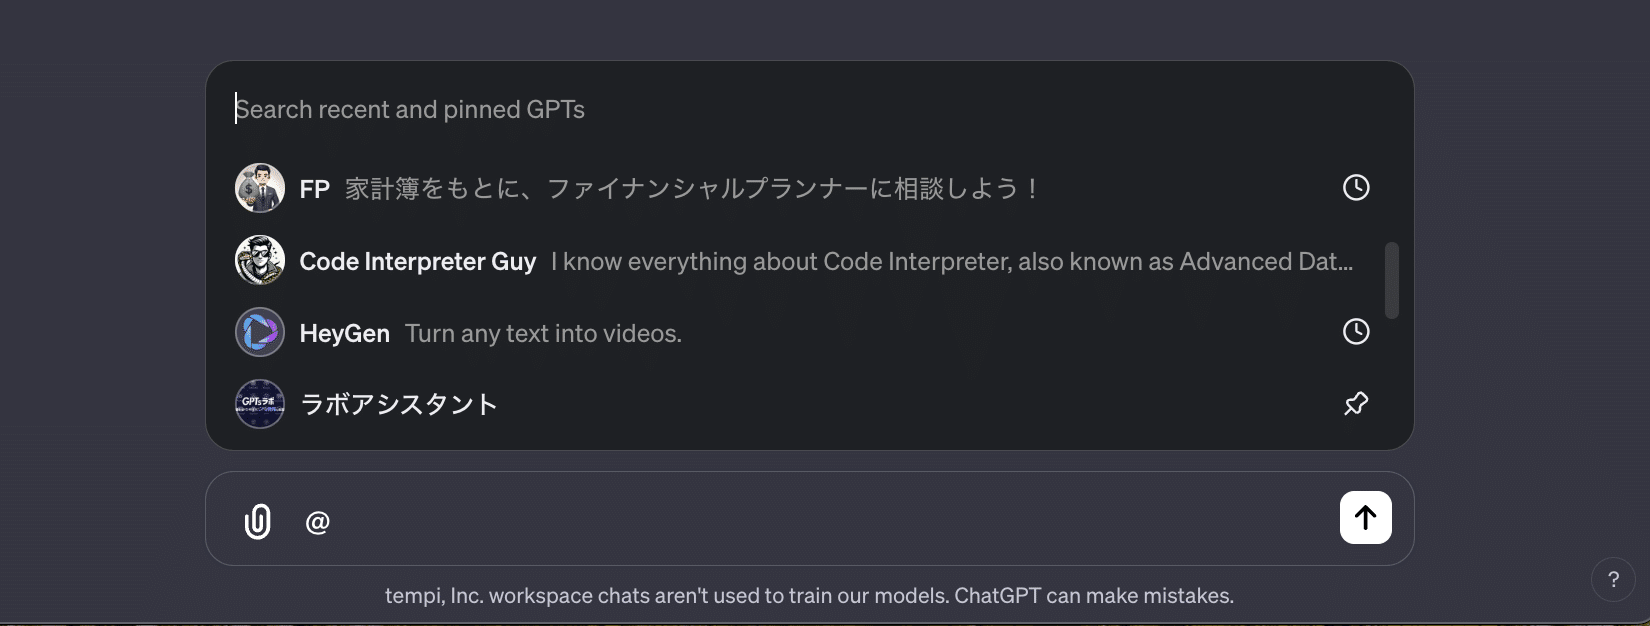Viewport: 1650px width, 626px height.
Task: Click the recent clock icon on FP row
Action: coord(1355,188)
